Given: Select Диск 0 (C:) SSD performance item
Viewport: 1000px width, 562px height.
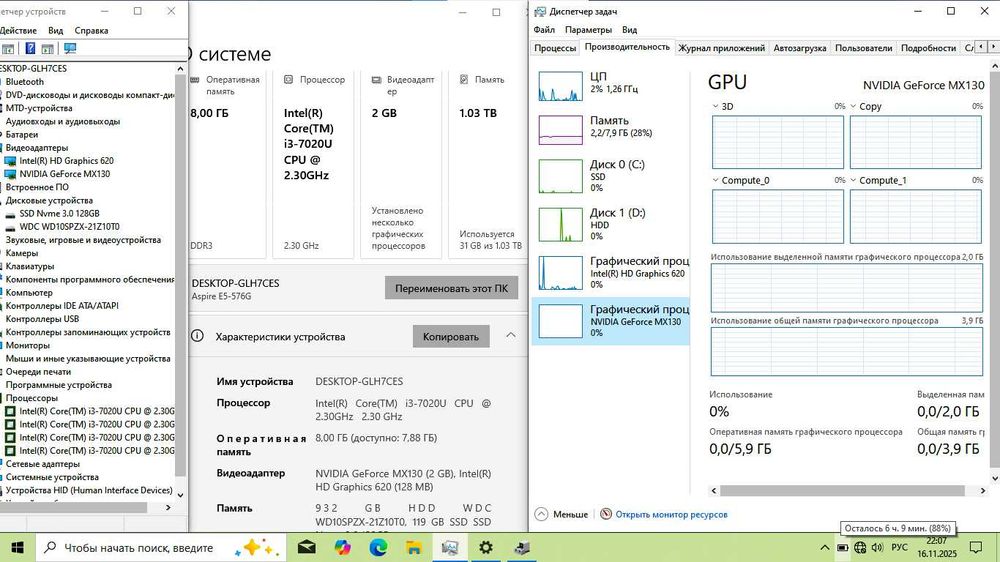Looking at the screenshot, I should (611, 175).
